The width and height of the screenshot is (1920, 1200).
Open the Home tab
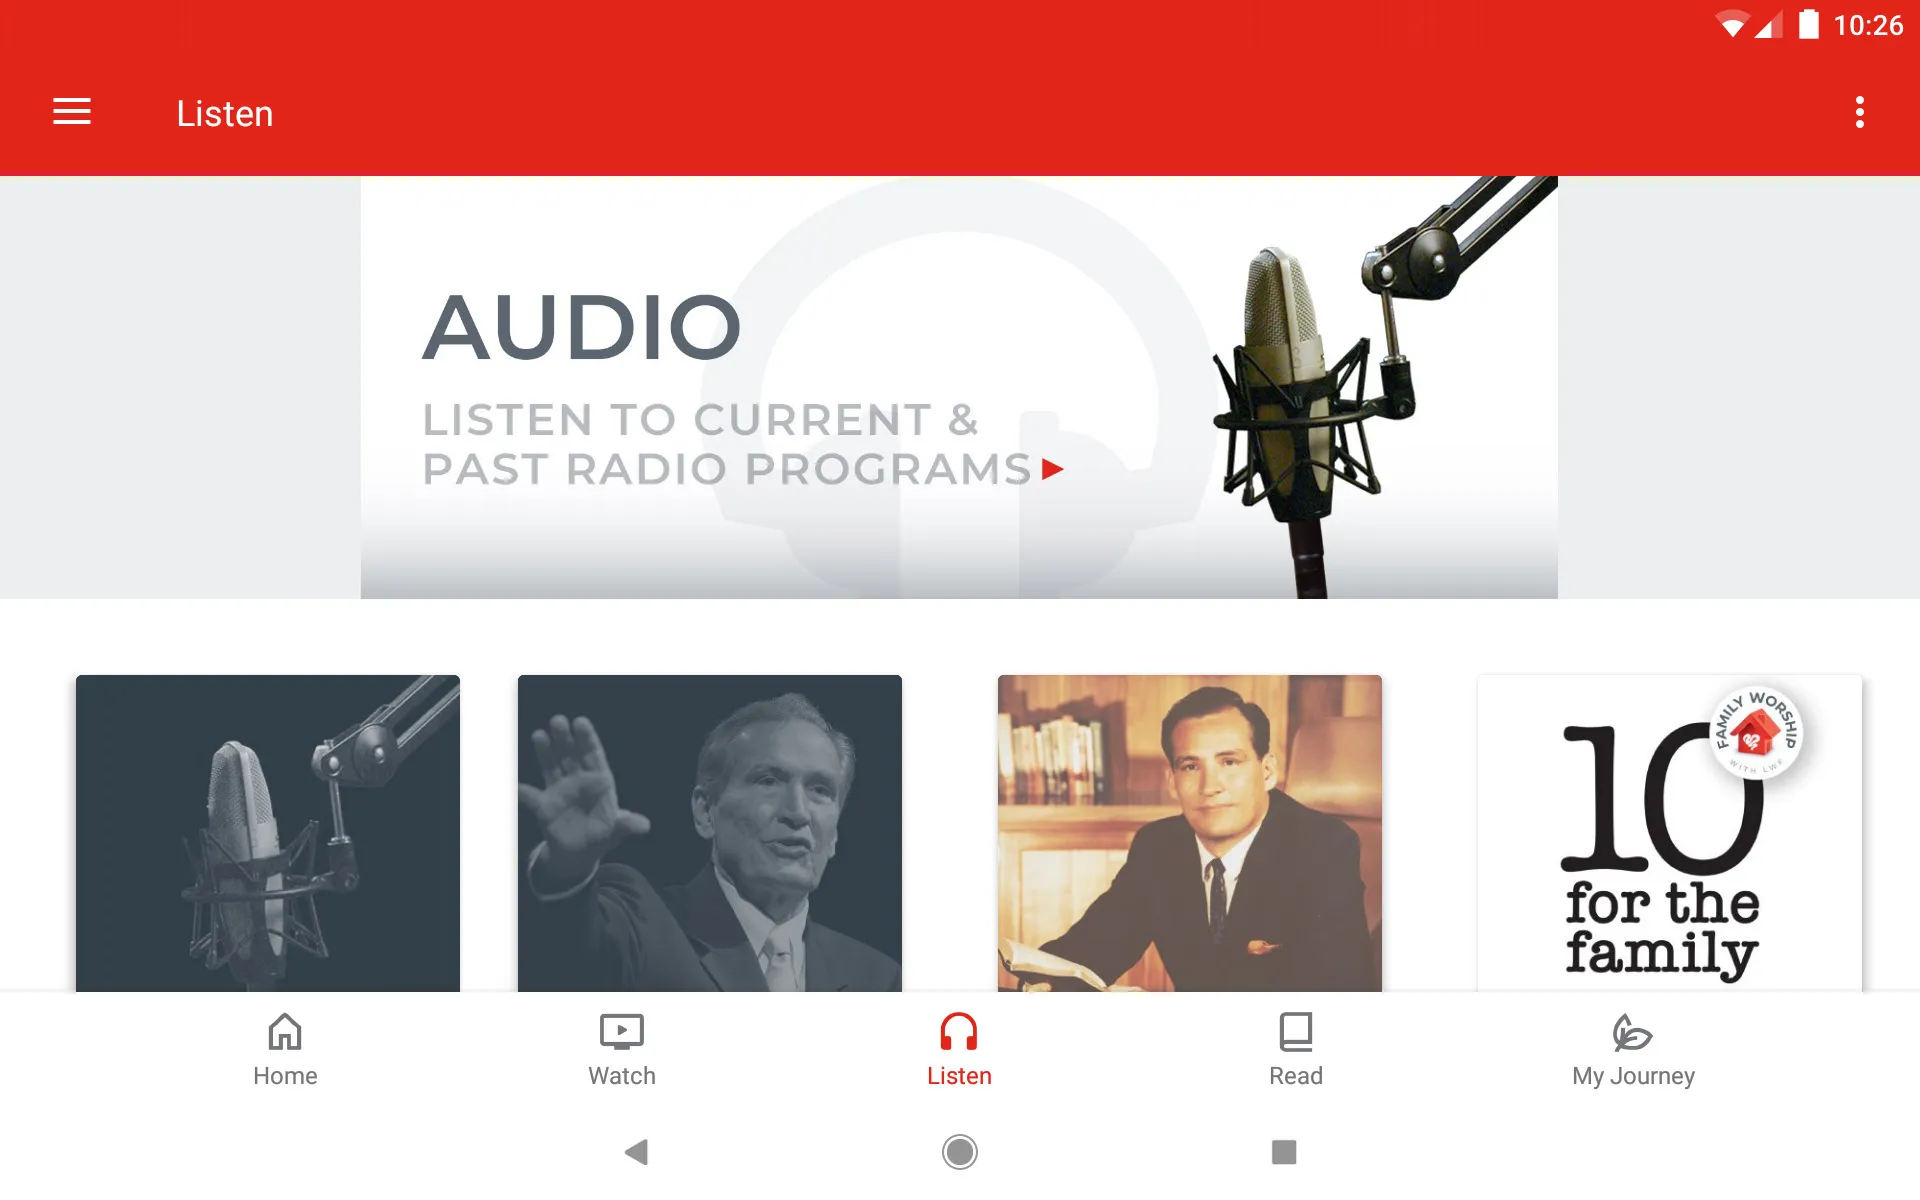pos(283,1049)
